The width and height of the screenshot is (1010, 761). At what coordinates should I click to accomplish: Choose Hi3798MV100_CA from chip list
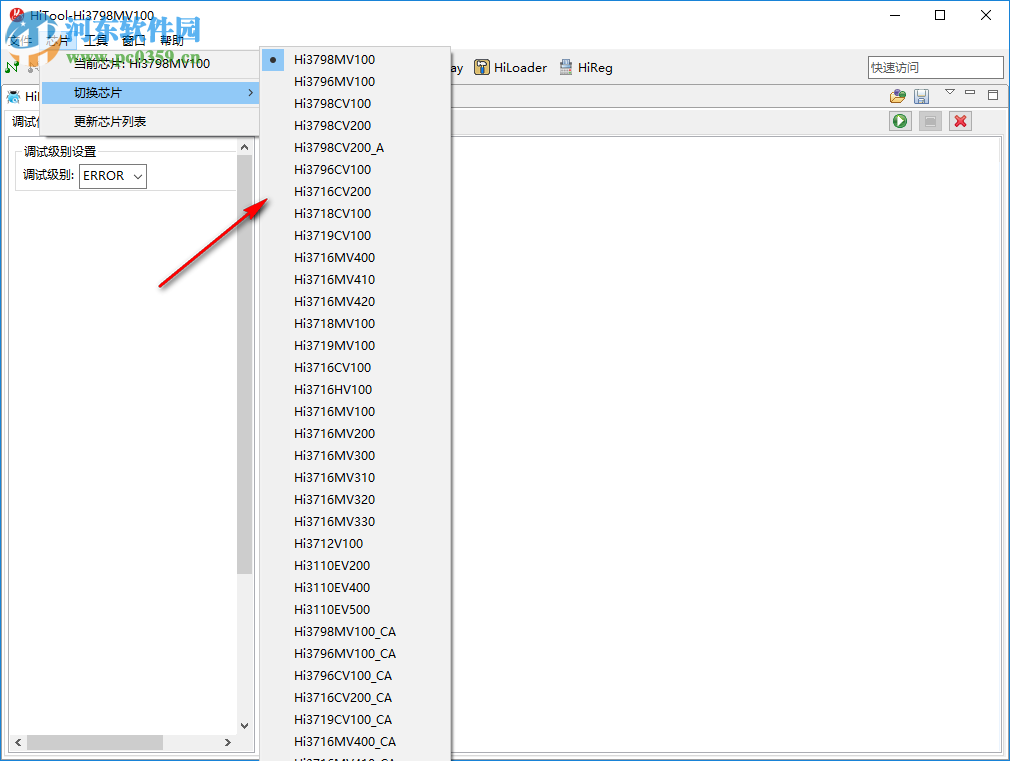[x=355, y=631]
